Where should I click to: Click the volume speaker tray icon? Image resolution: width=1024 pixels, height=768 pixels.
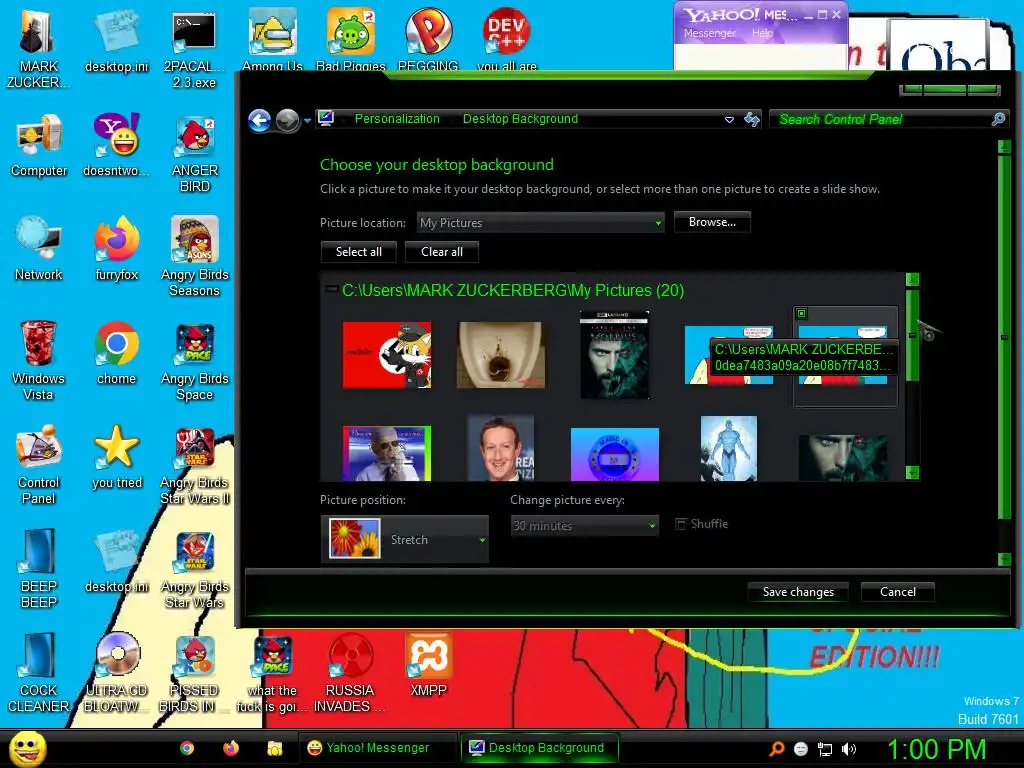click(849, 749)
